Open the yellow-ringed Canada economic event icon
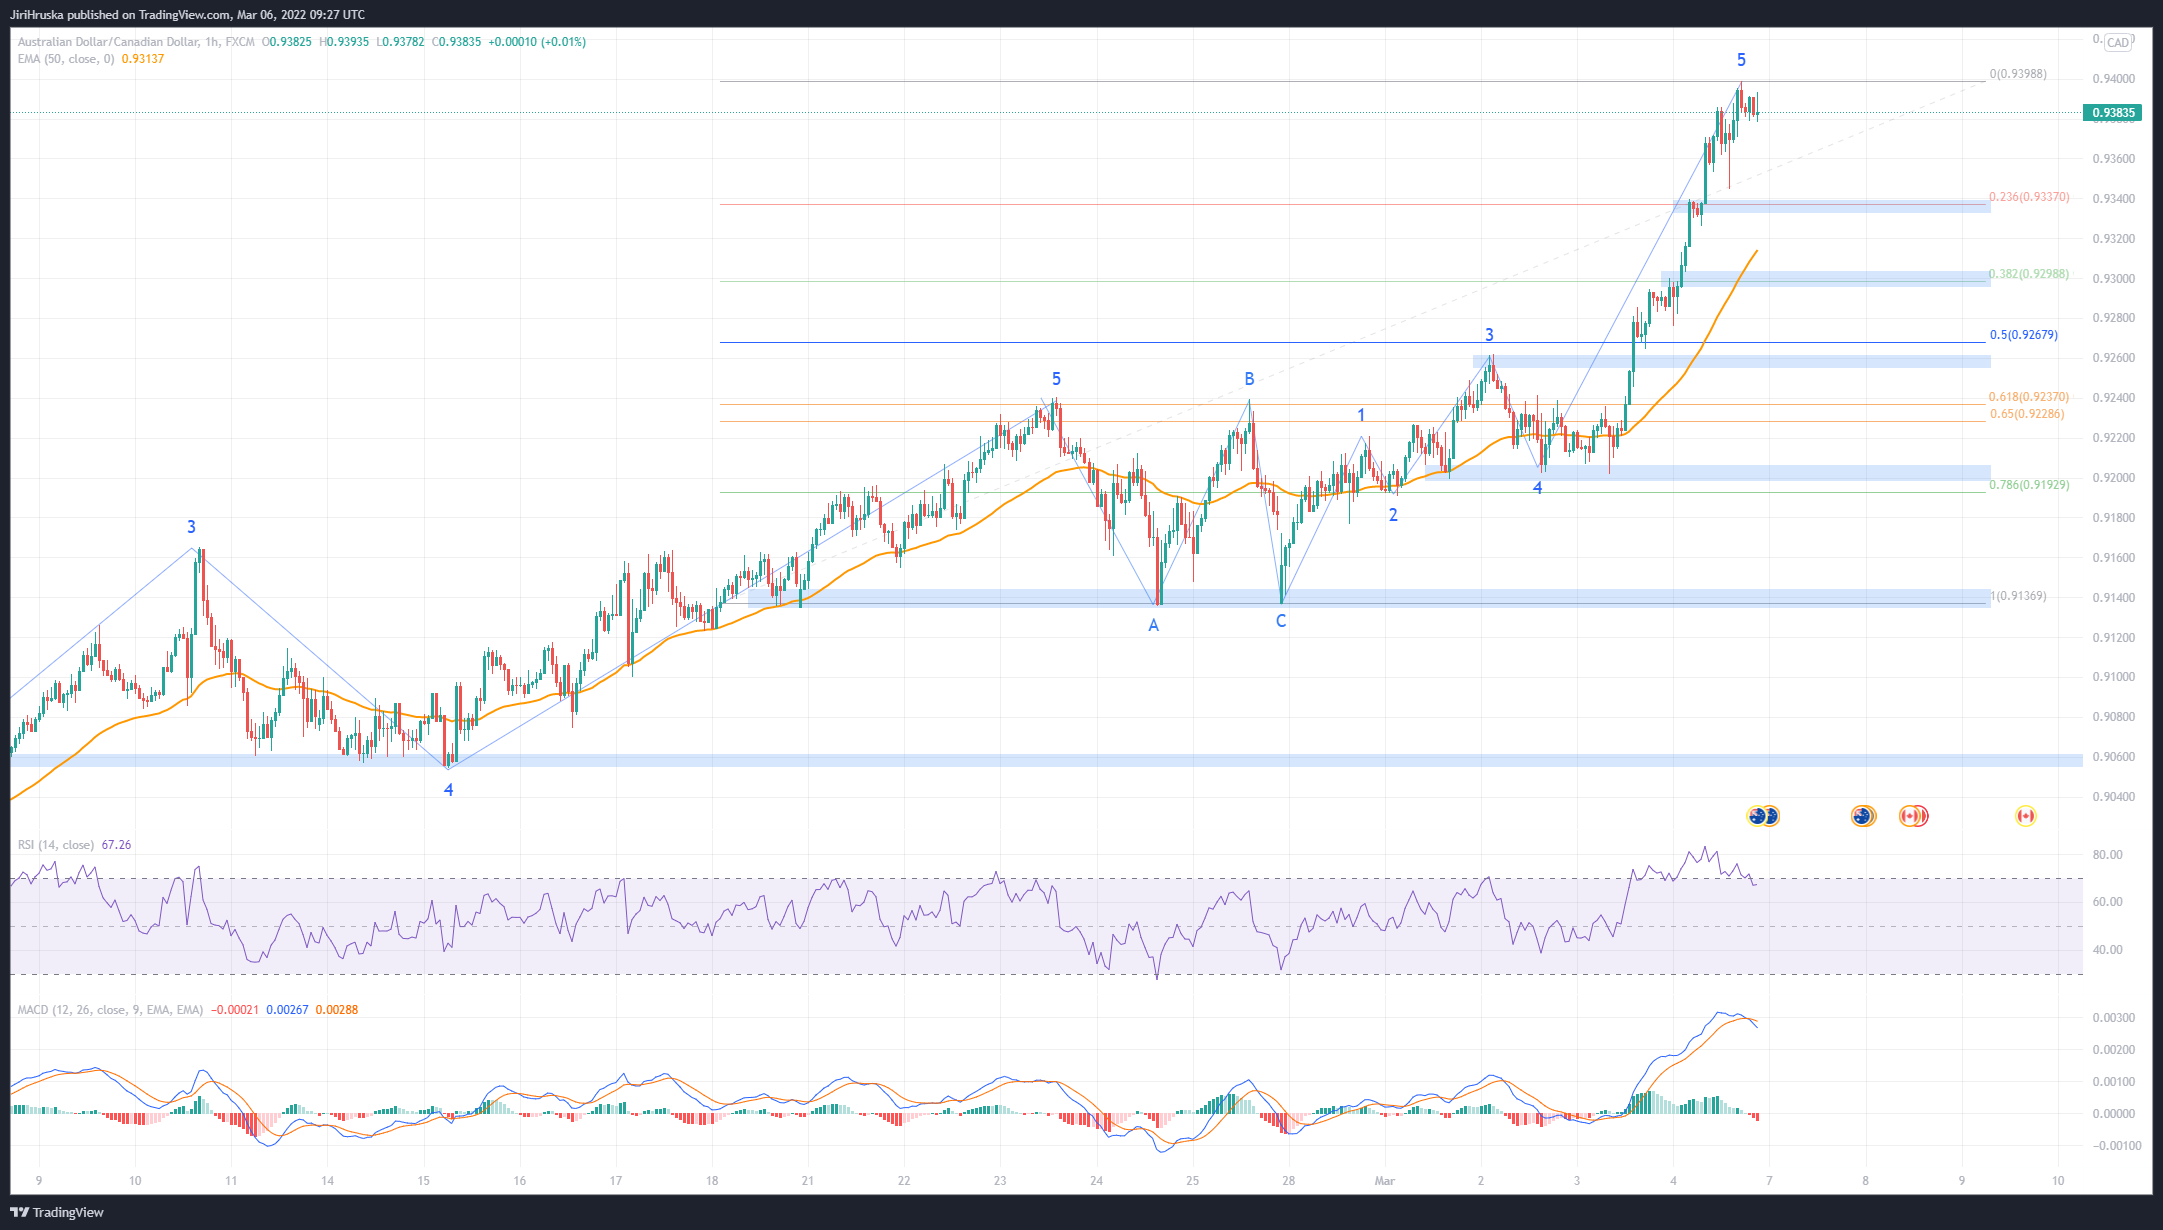This screenshot has height=1230, width=2163. pyautogui.click(x=2025, y=816)
